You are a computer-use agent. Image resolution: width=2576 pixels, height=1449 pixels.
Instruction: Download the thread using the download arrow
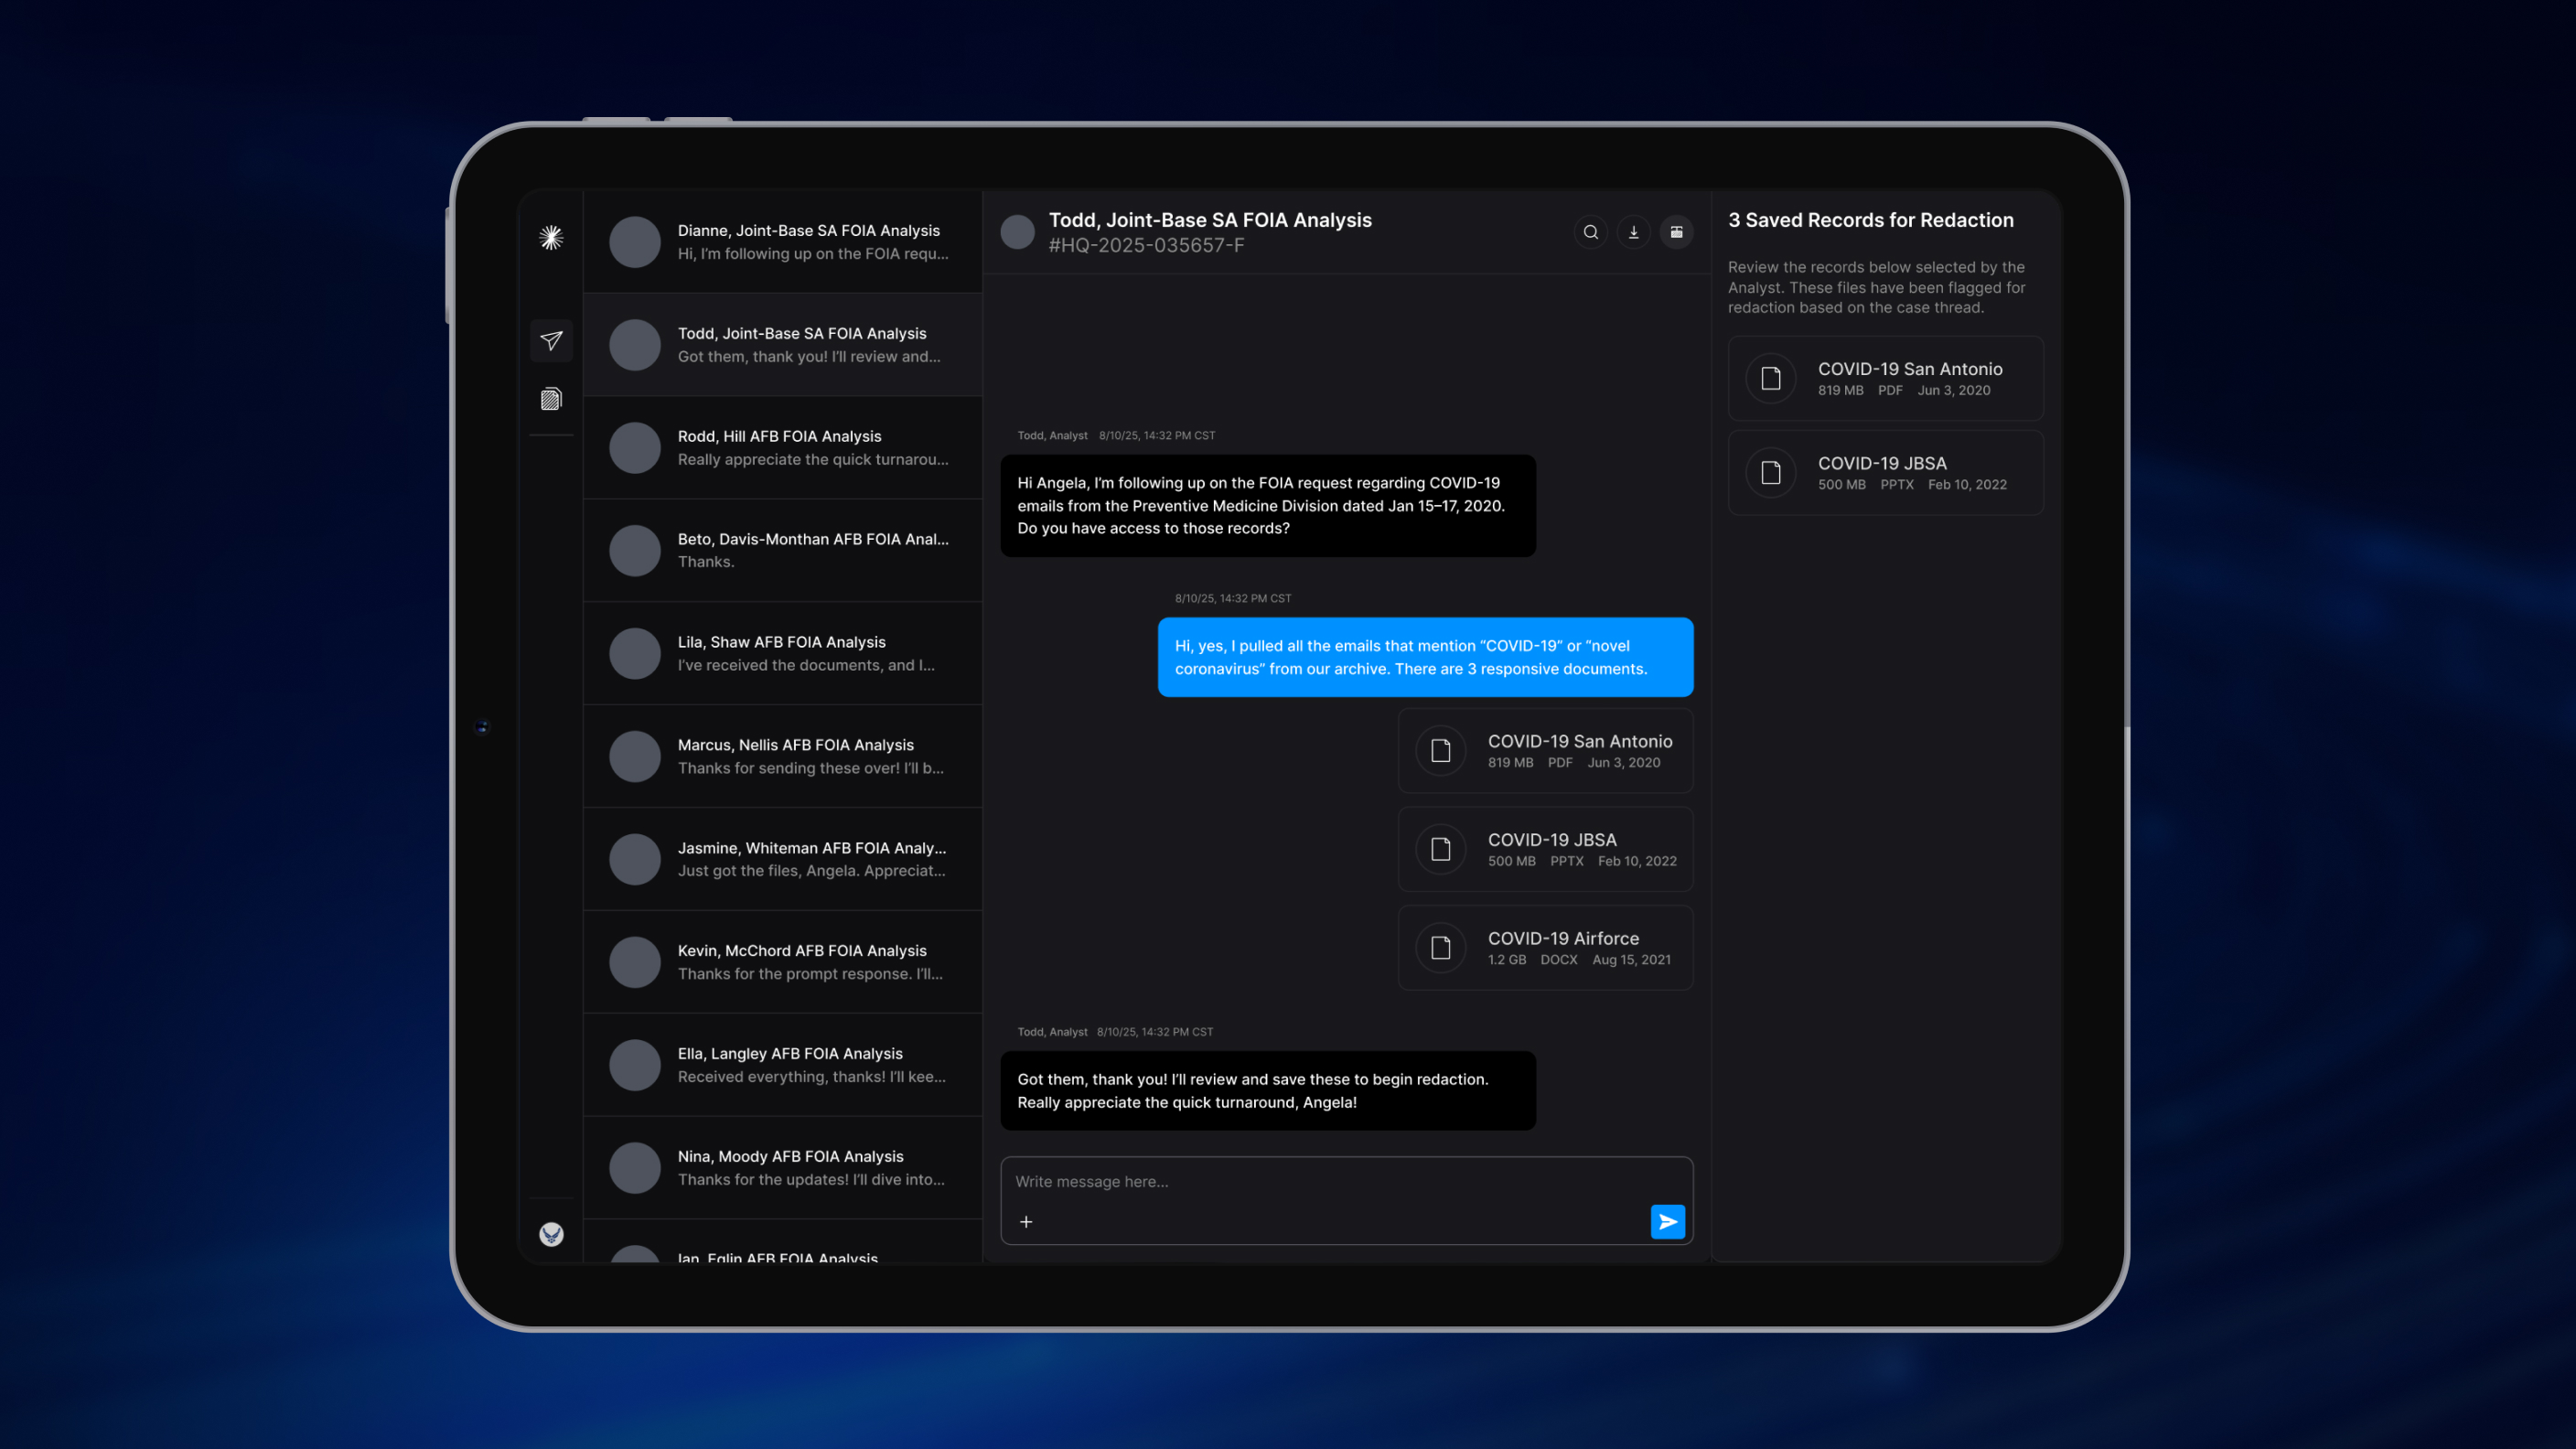coord(1633,232)
